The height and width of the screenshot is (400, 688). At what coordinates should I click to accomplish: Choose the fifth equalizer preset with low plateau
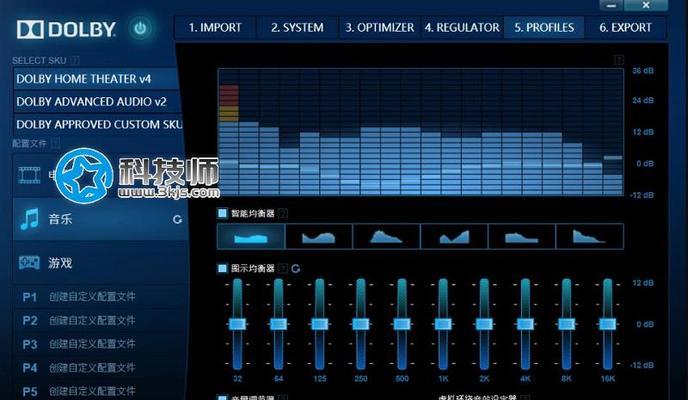point(522,236)
